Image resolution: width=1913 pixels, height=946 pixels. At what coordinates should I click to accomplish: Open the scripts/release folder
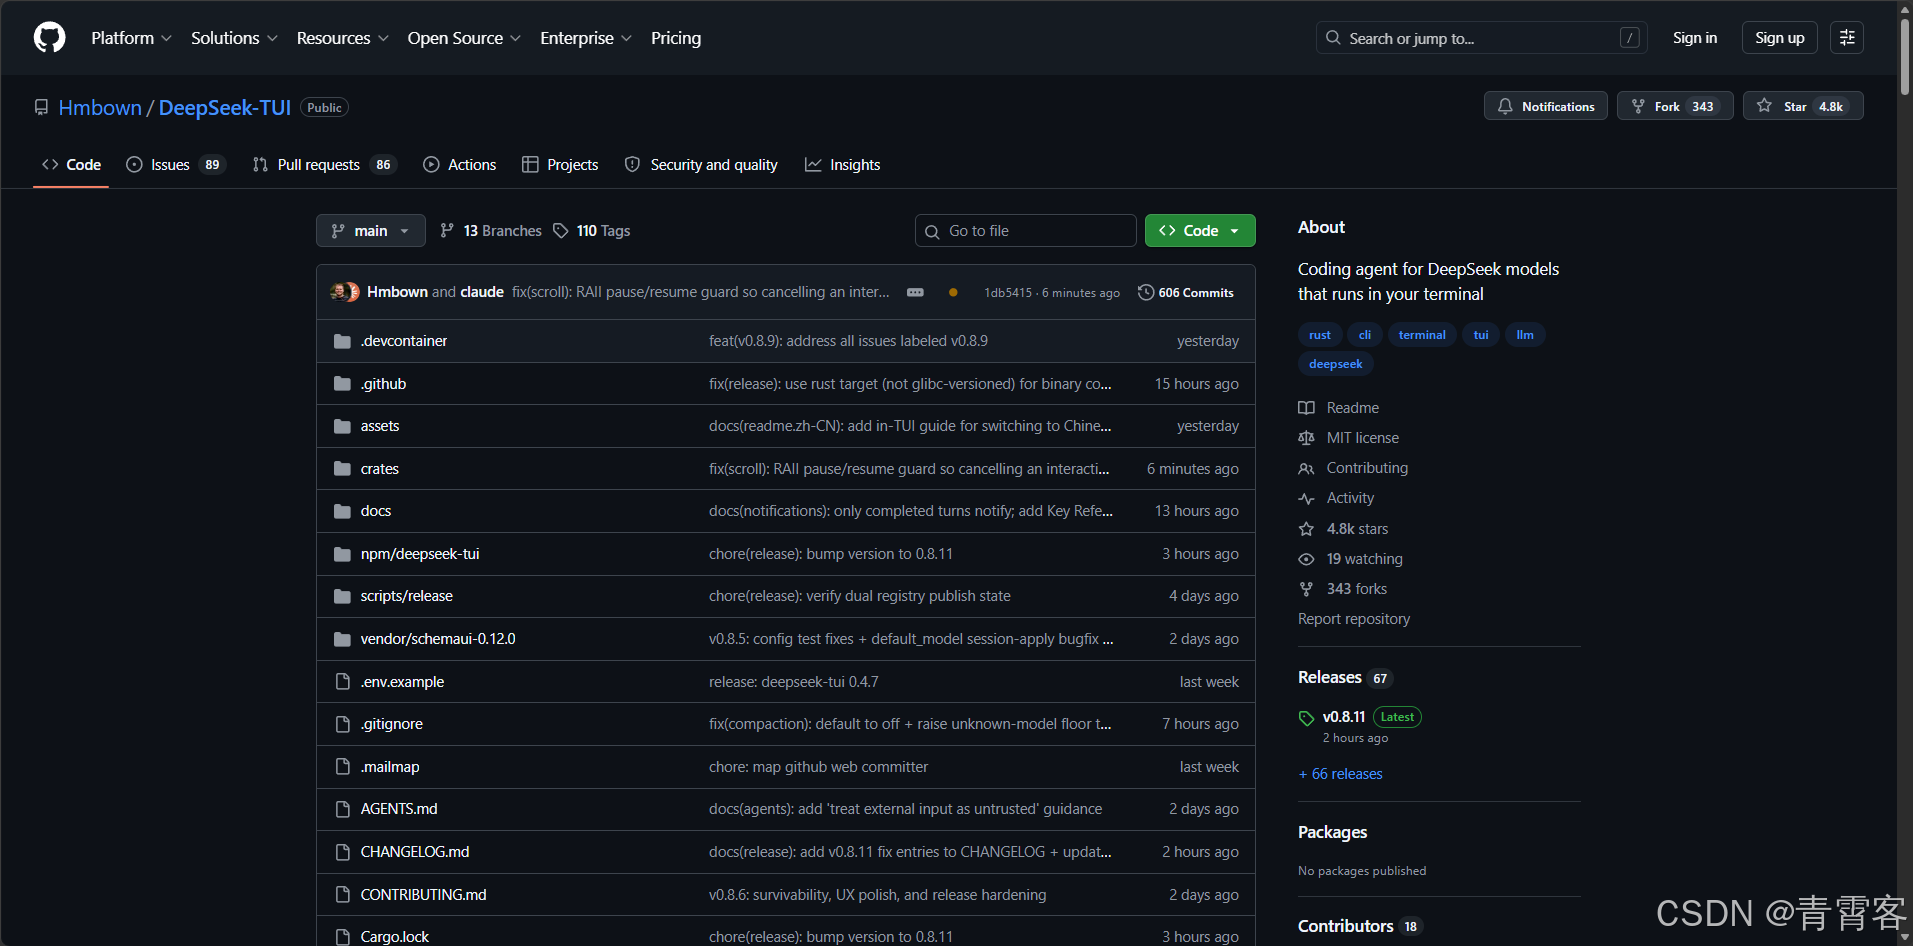tap(407, 596)
